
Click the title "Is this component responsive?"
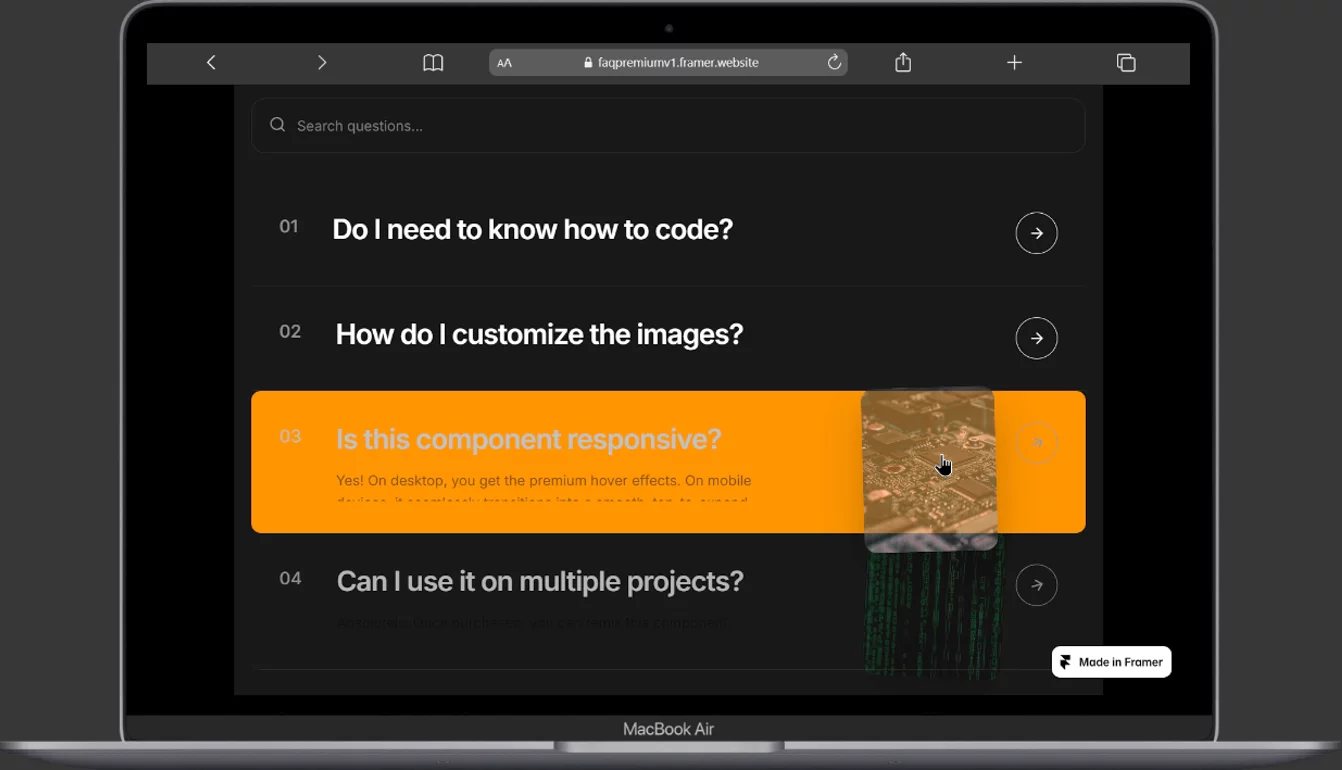(528, 439)
